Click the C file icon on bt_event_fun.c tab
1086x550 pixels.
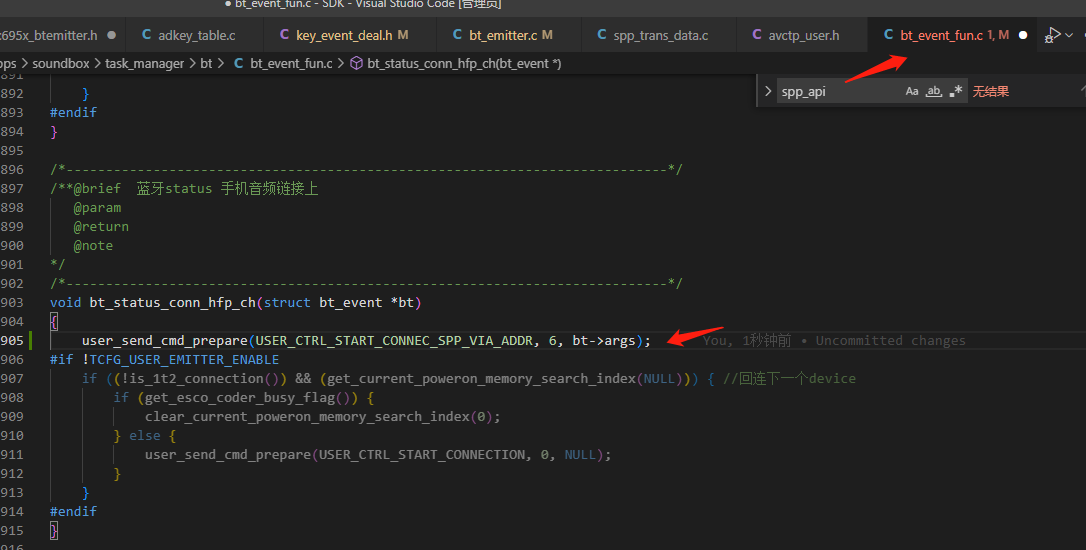(889, 35)
